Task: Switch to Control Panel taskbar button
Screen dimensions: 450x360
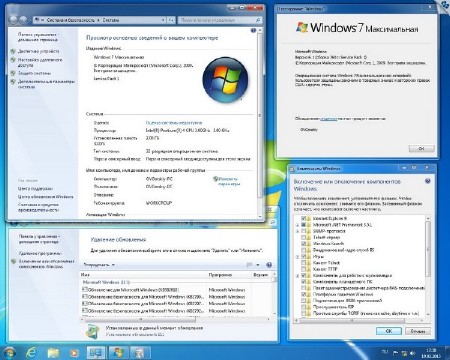Action: pyautogui.click(x=96, y=352)
